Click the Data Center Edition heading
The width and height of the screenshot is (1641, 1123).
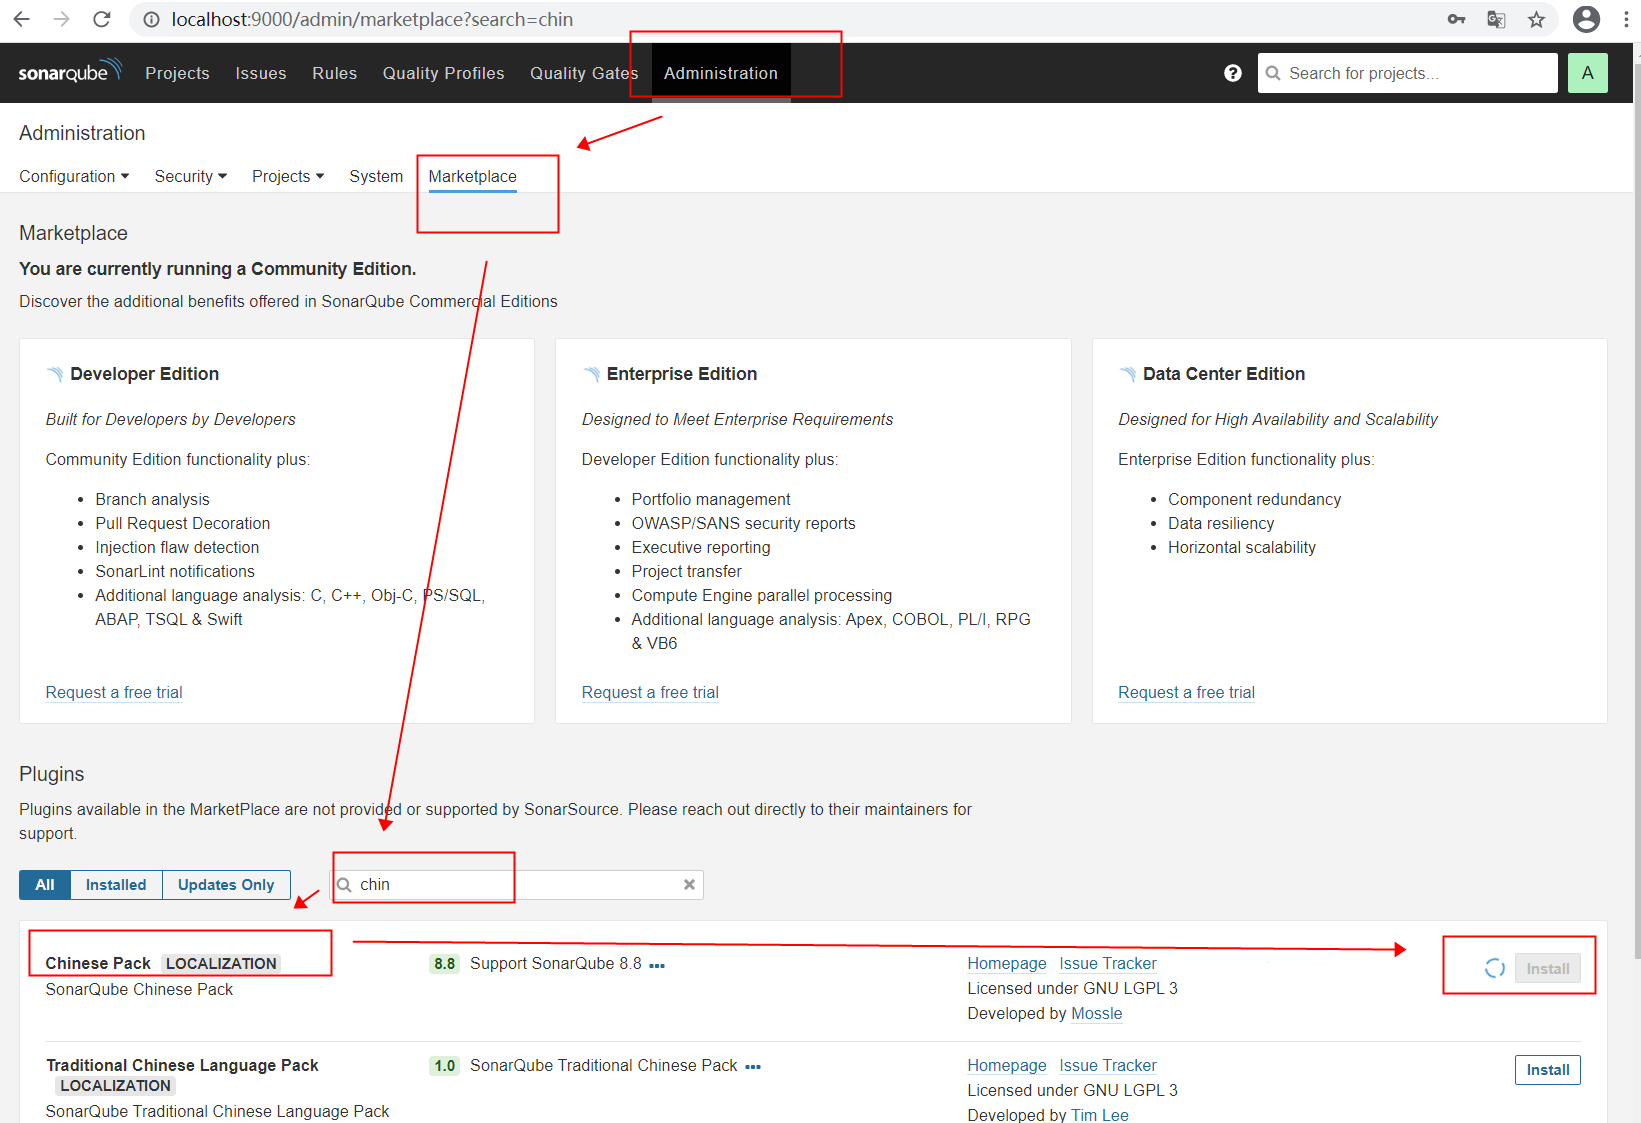coord(1224,373)
